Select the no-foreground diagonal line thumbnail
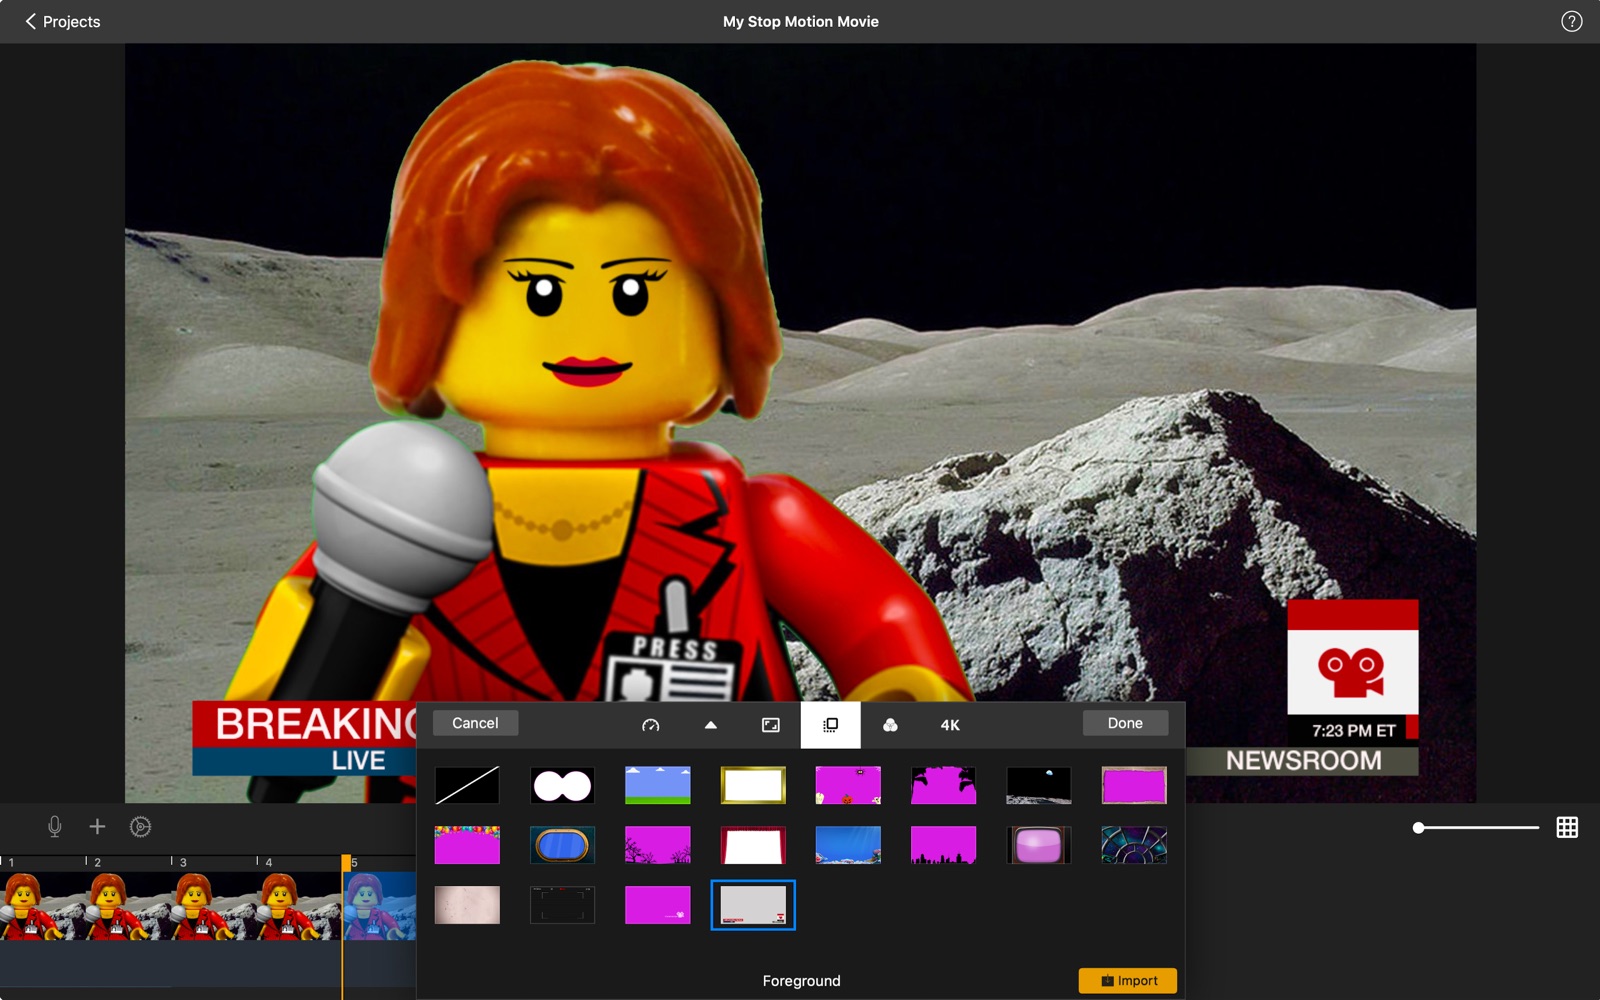The image size is (1600, 1000). tap(467, 786)
